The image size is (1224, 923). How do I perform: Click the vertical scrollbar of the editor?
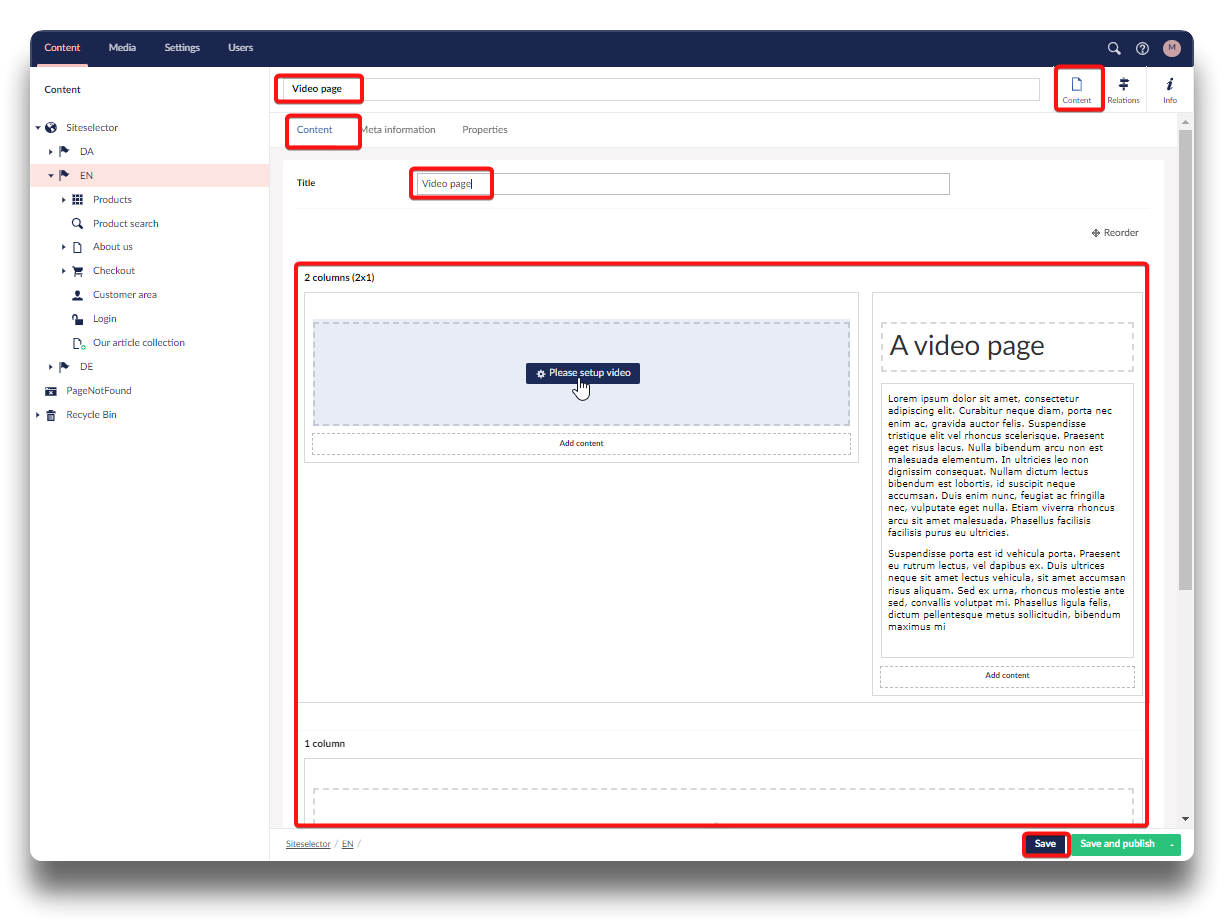point(1185,360)
